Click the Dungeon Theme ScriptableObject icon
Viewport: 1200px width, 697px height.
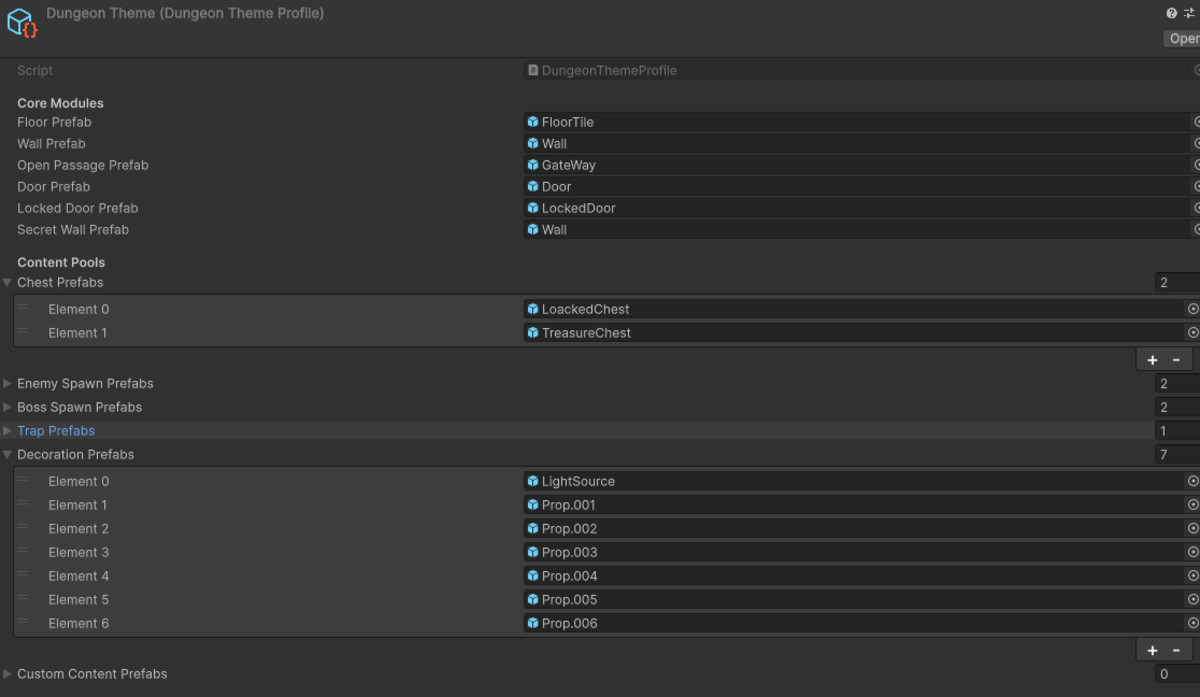pos(22,23)
